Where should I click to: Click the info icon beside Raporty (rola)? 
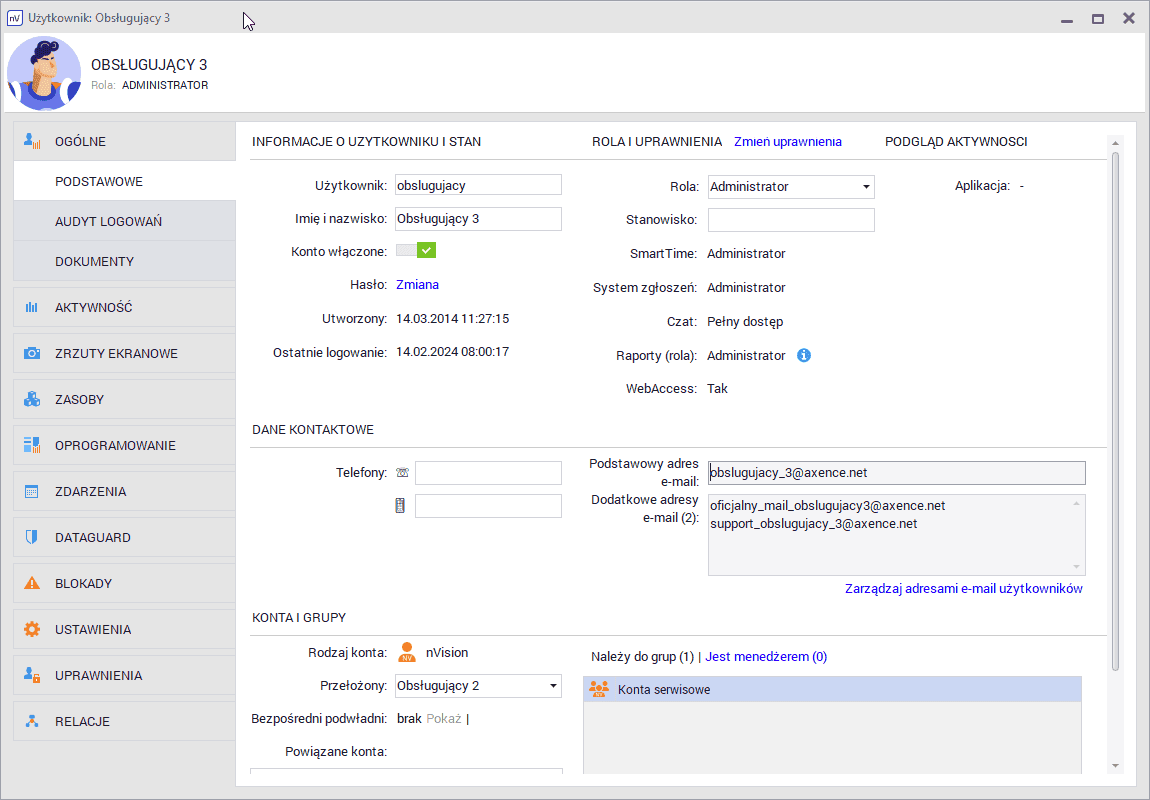pyautogui.click(x=804, y=355)
